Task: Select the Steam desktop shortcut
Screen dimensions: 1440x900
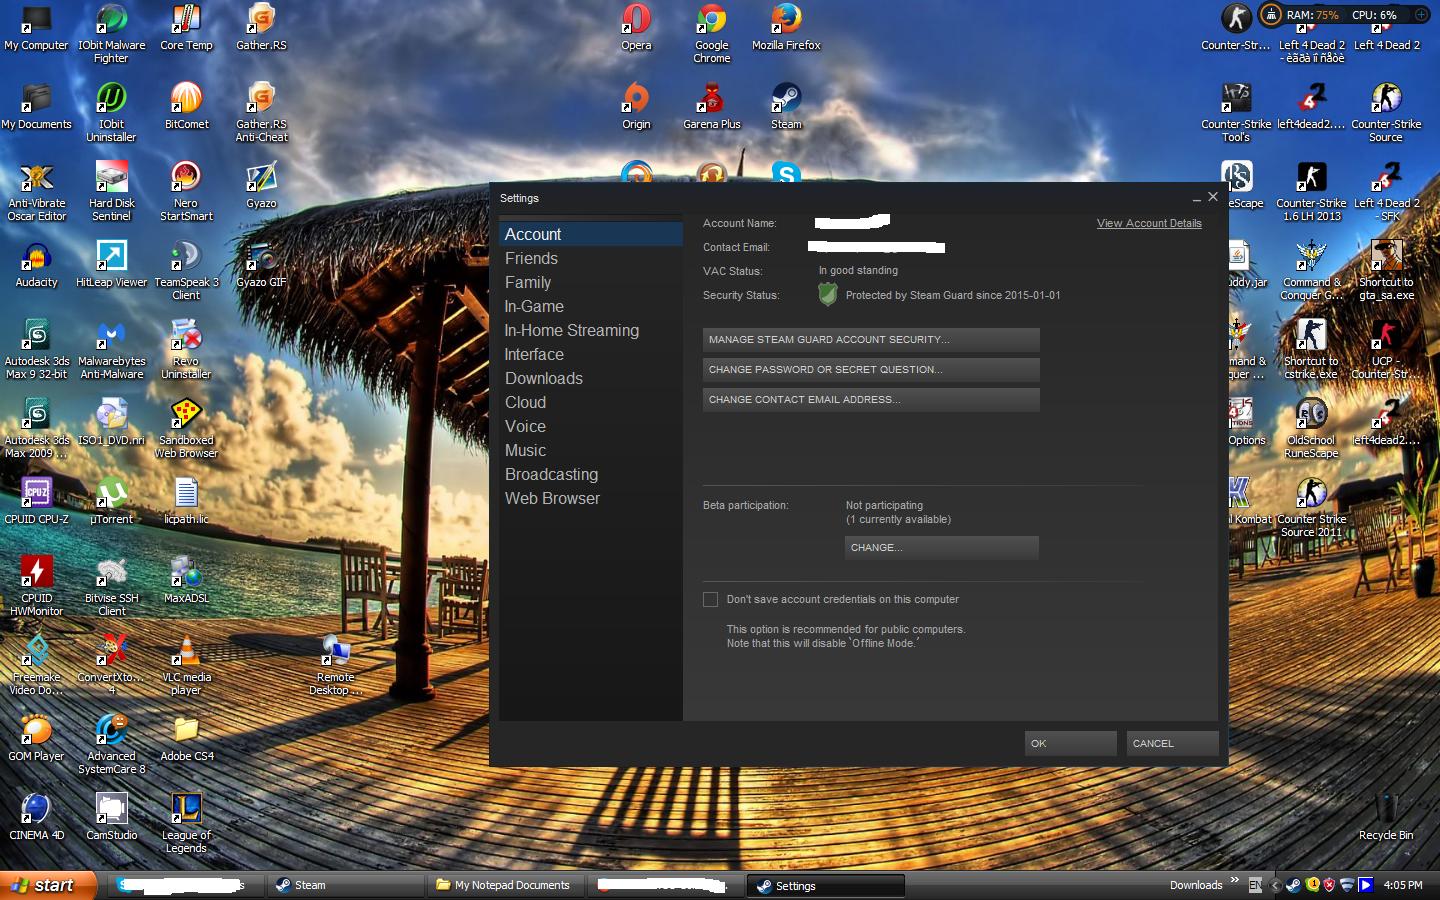Action: [x=786, y=107]
